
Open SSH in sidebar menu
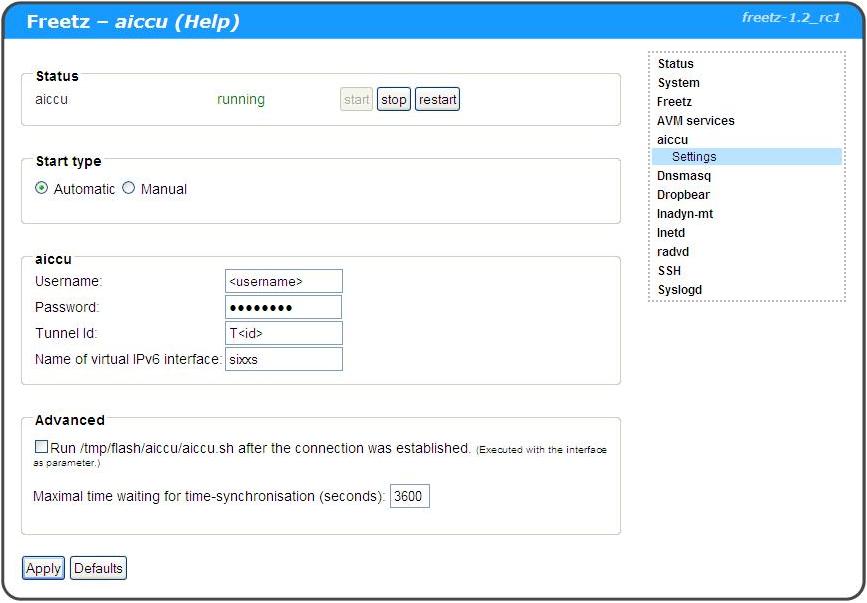pos(669,271)
